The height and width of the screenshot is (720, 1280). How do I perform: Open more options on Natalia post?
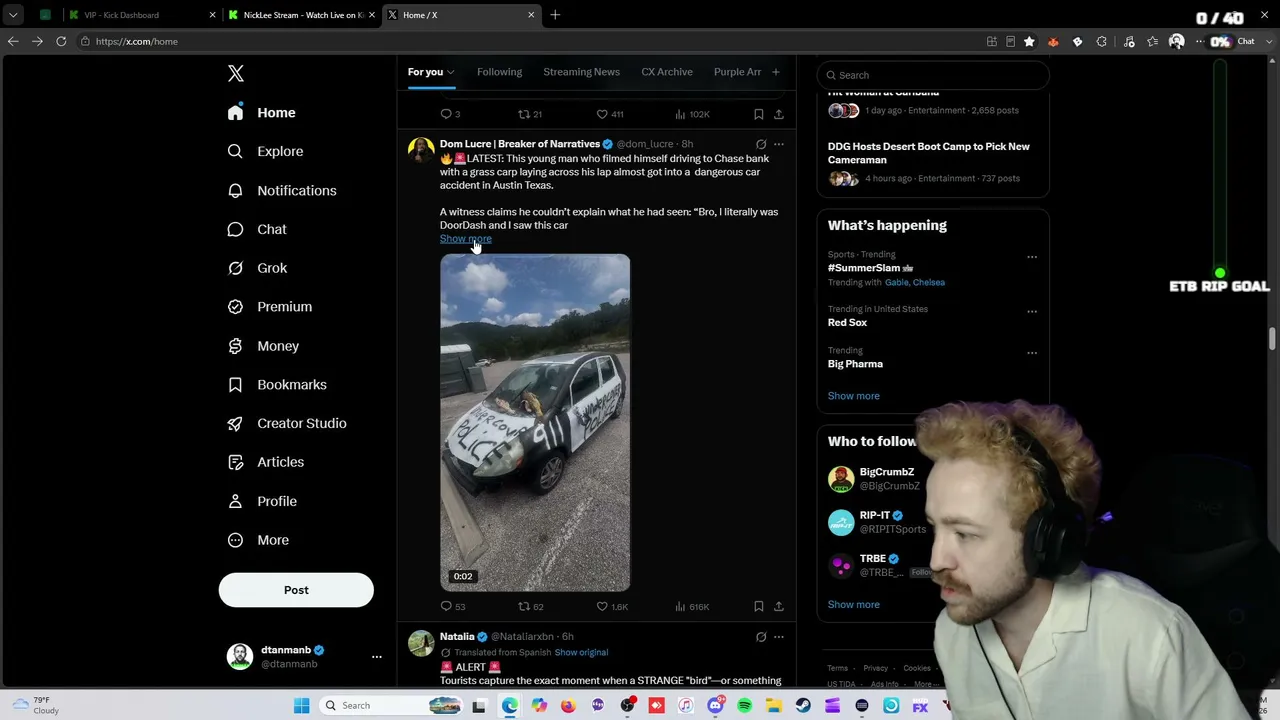(x=779, y=637)
